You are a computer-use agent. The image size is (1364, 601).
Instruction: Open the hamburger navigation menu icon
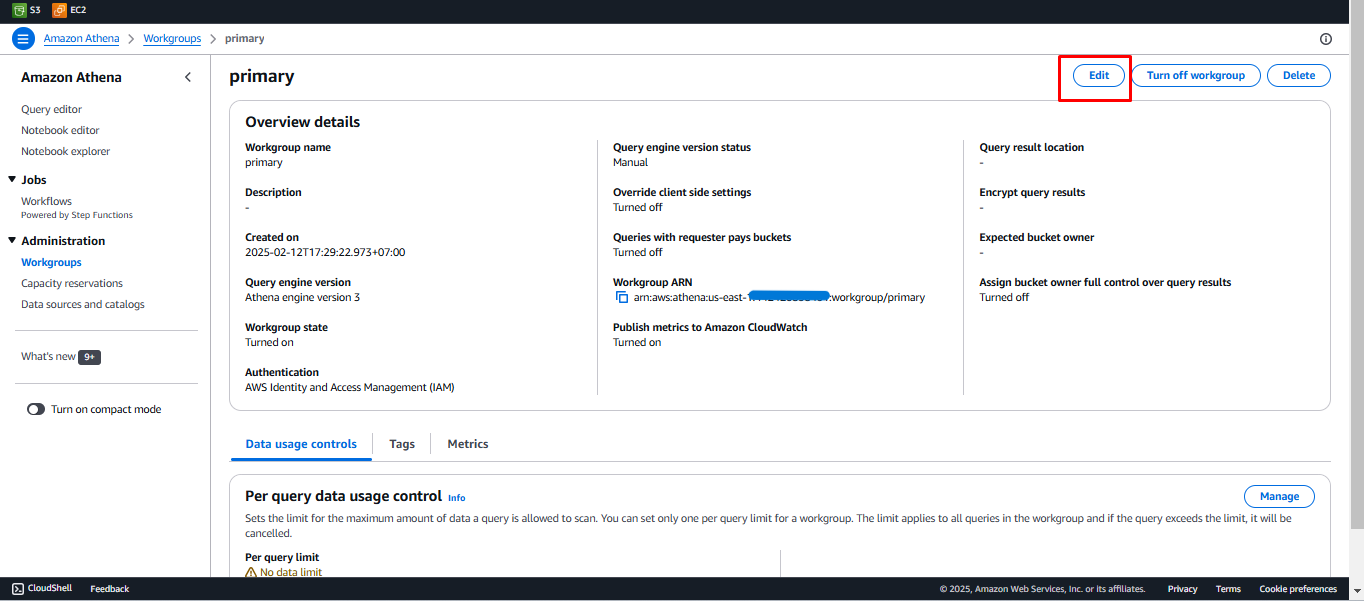pos(23,39)
